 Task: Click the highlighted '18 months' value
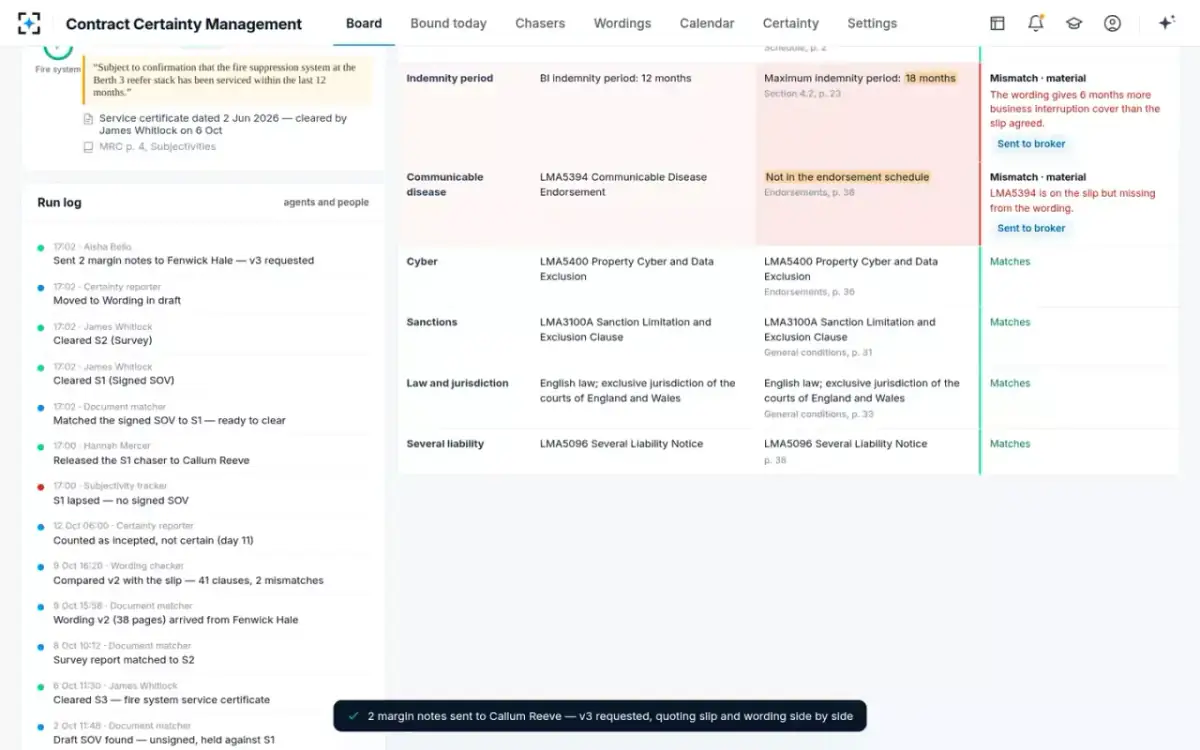[930, 78]
